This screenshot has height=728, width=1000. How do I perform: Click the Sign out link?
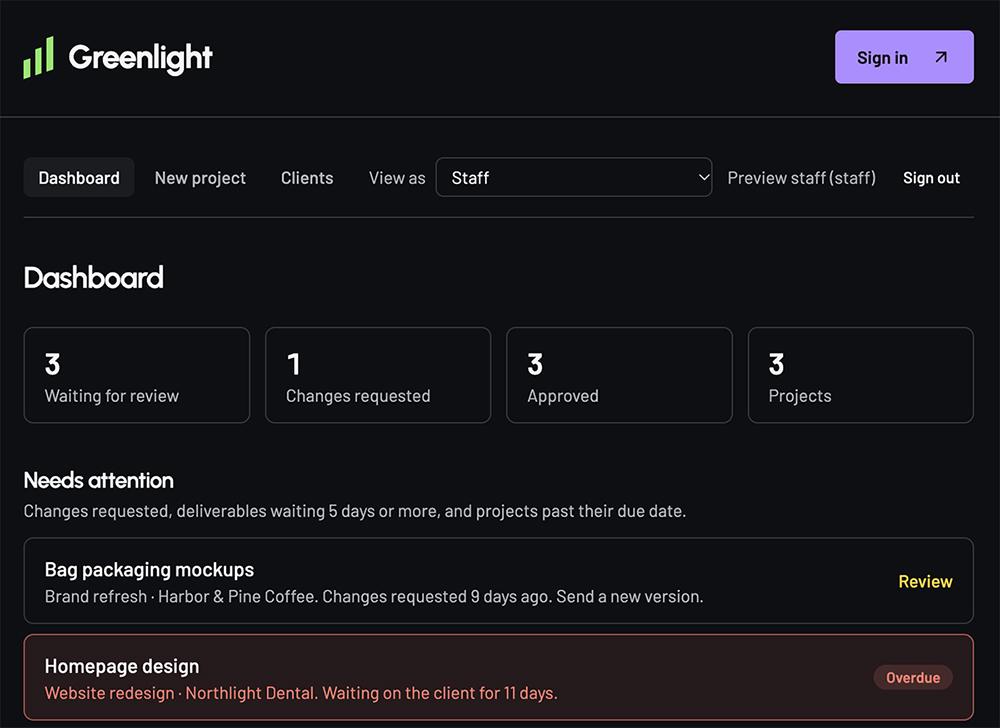(931, 178)
